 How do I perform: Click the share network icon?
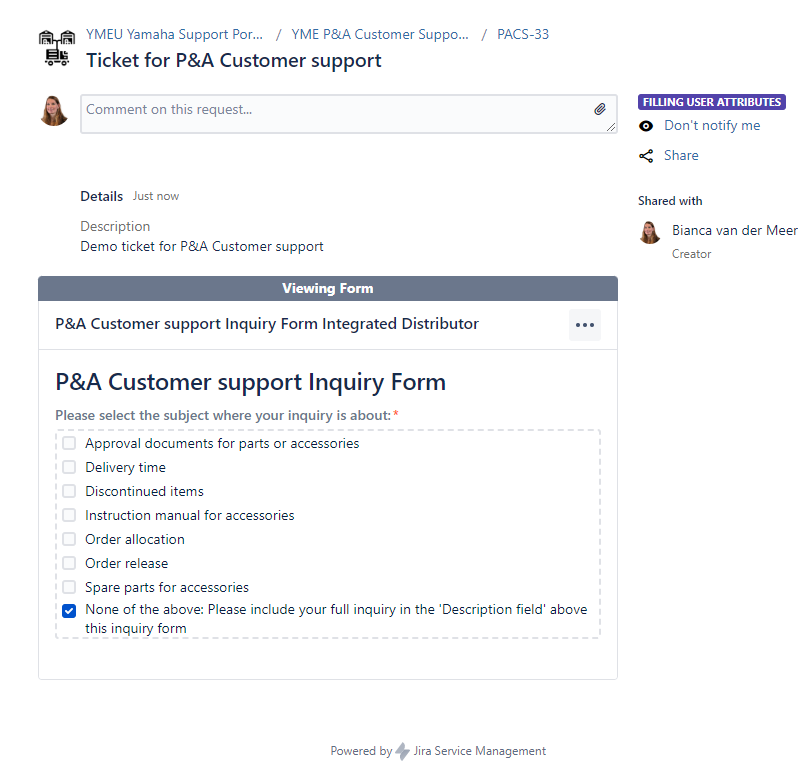click(x=646, y=156)
